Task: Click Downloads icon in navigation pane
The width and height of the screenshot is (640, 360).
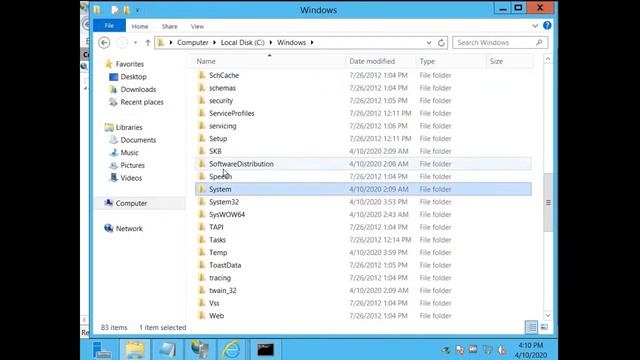Action: click(113, 89)
